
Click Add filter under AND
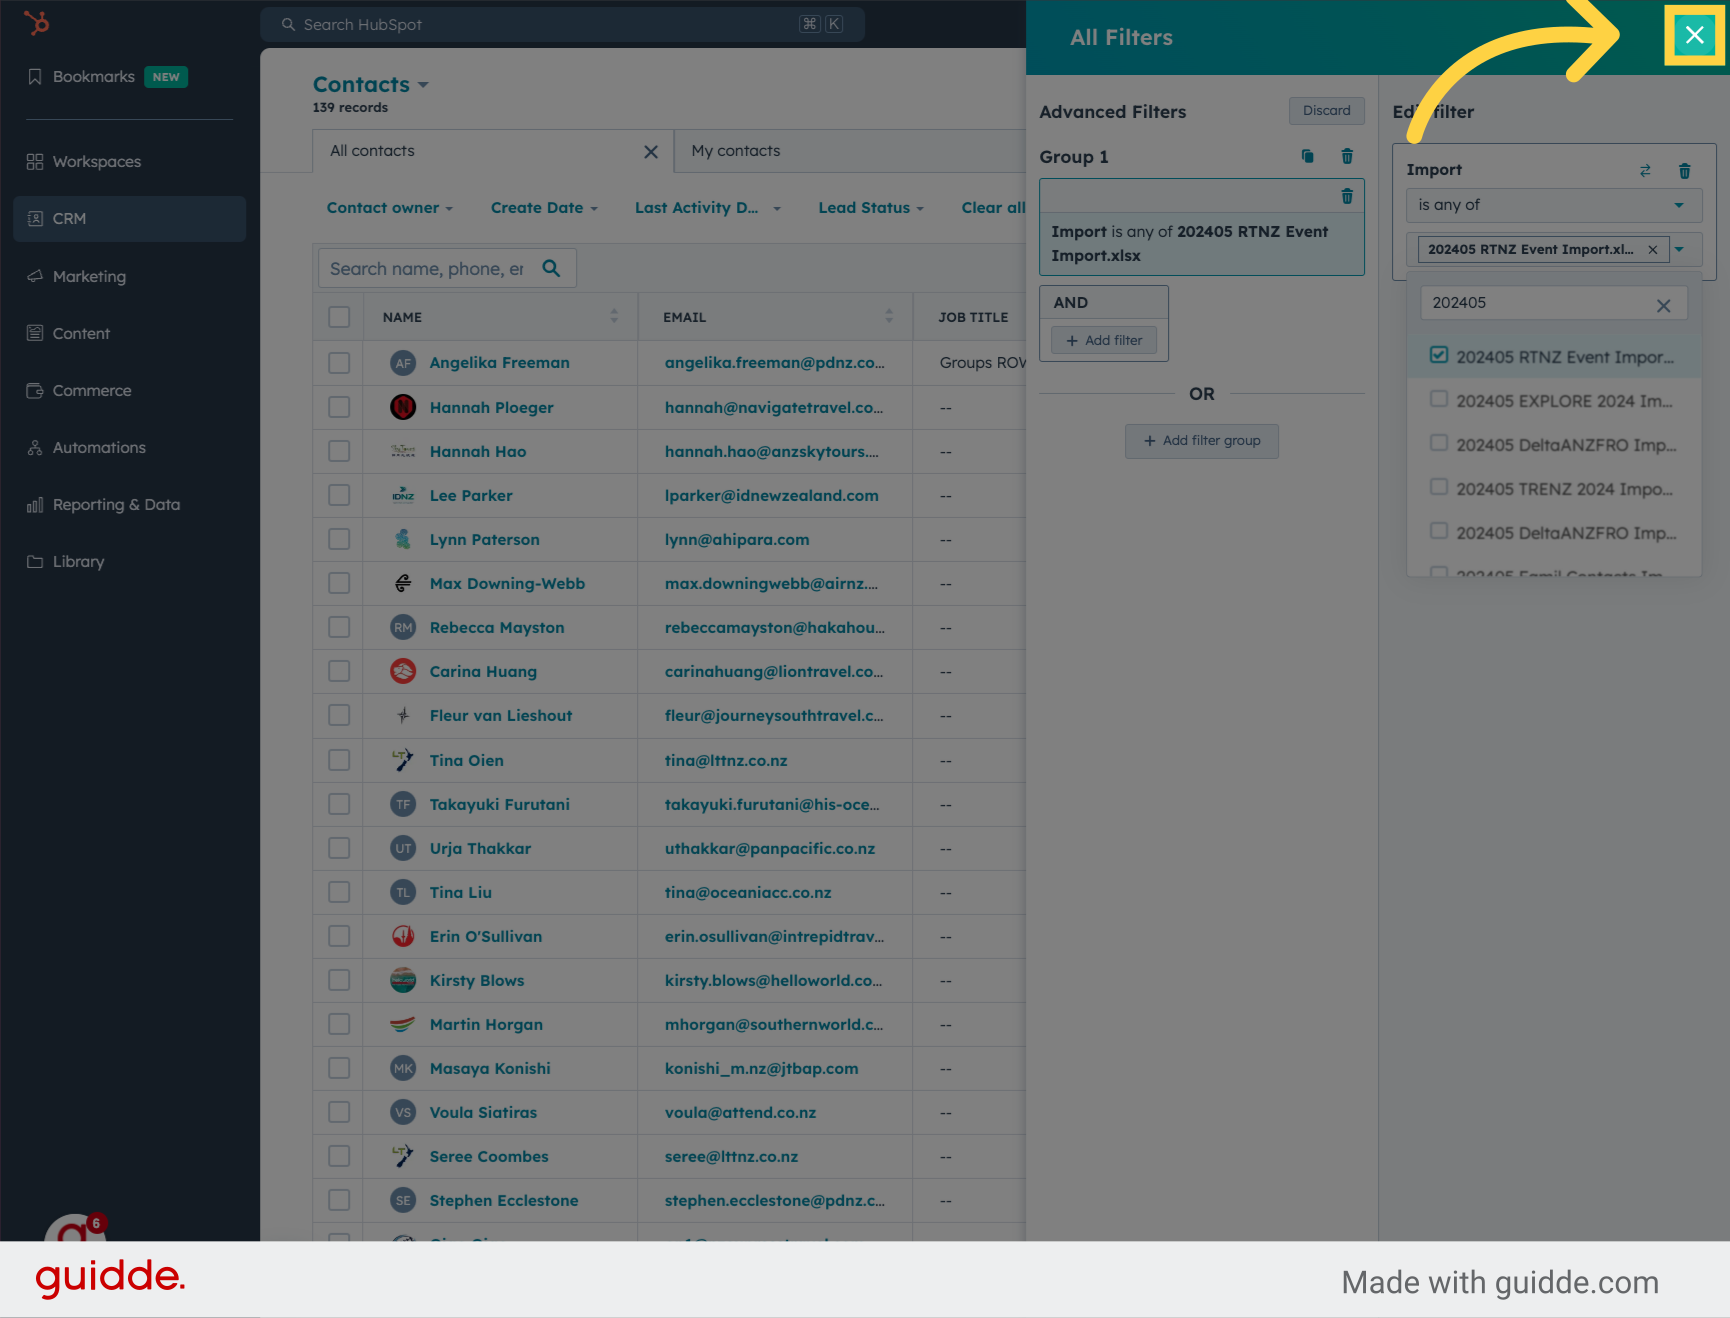pyautogui.click(x=1104, y=341)
